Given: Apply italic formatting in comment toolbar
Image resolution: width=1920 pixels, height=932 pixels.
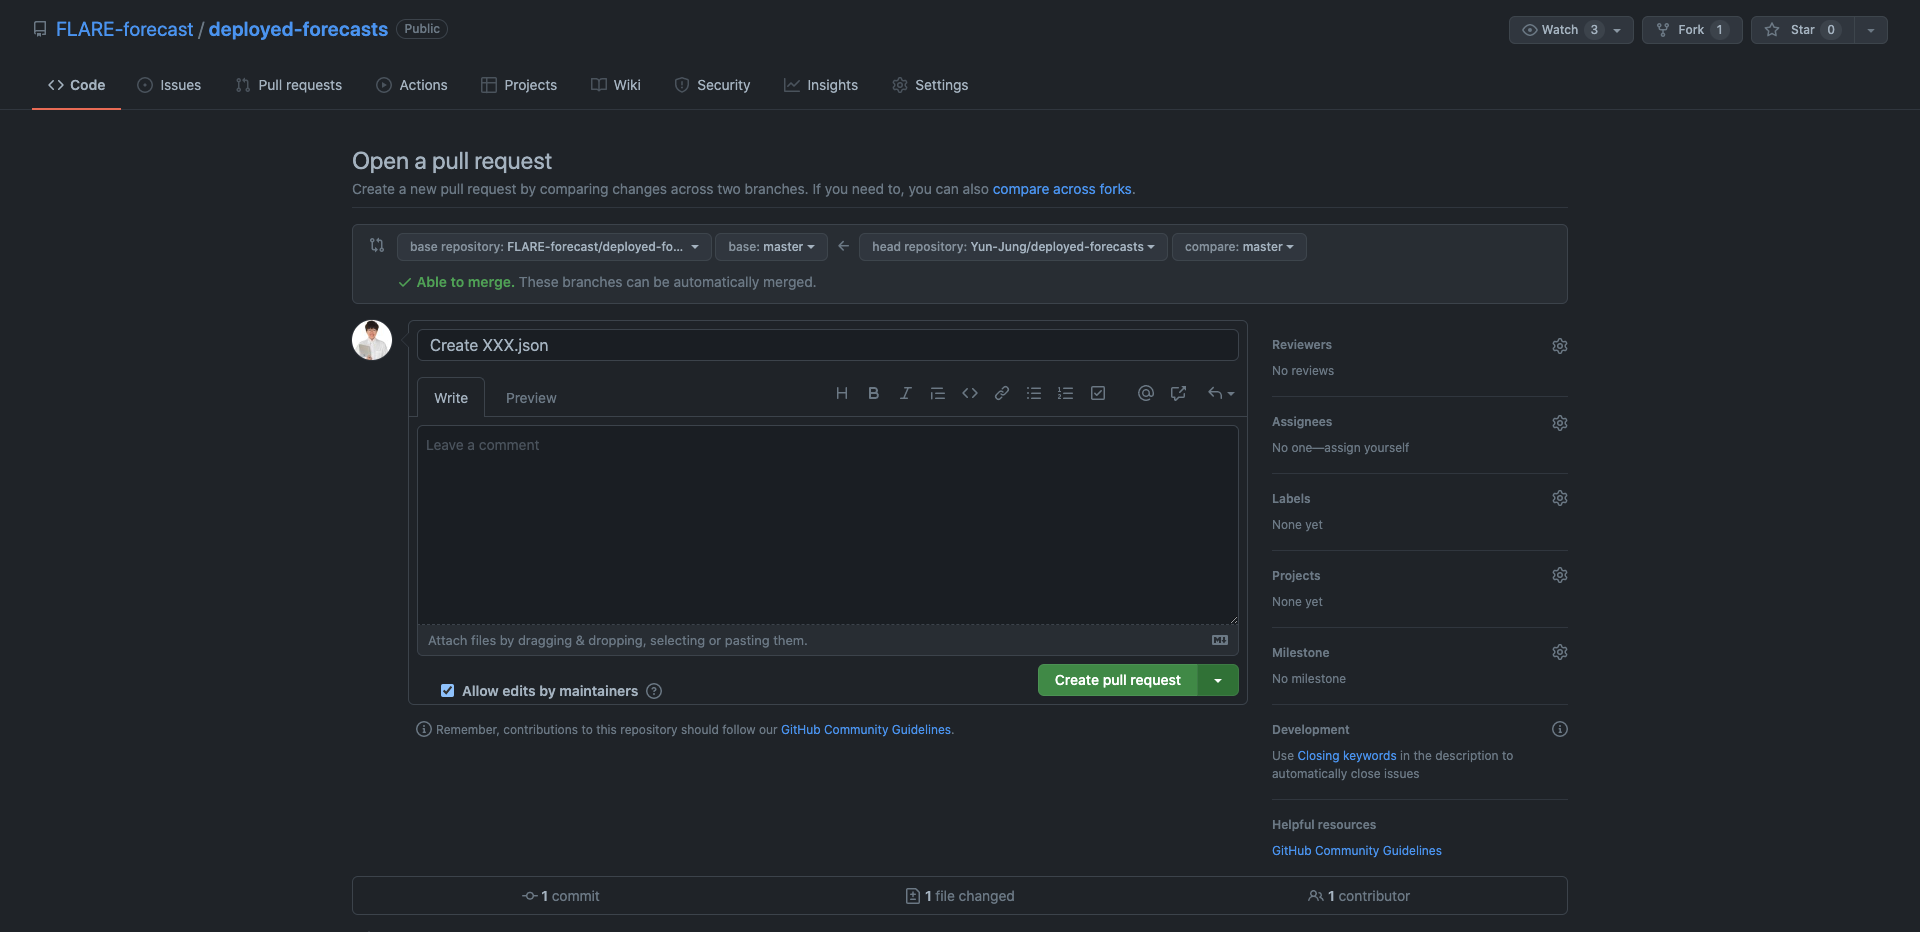Looking at the screenshot, I should tap(906, 393).
